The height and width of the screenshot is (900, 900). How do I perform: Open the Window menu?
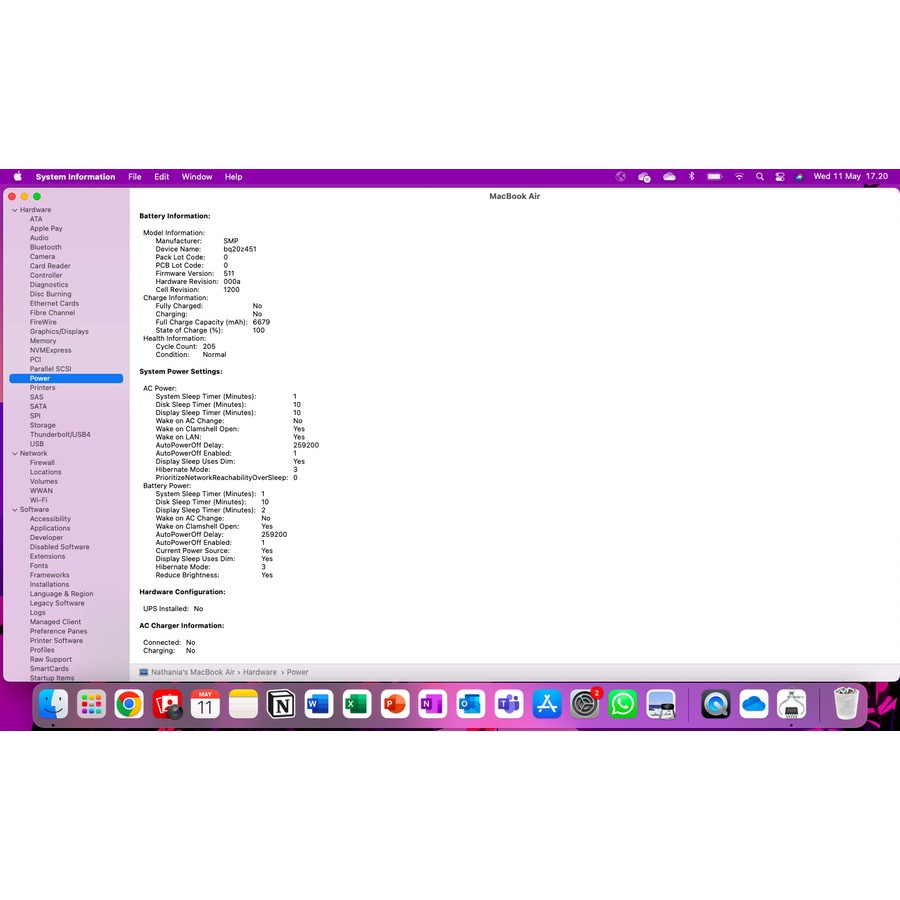click(197, 177)
